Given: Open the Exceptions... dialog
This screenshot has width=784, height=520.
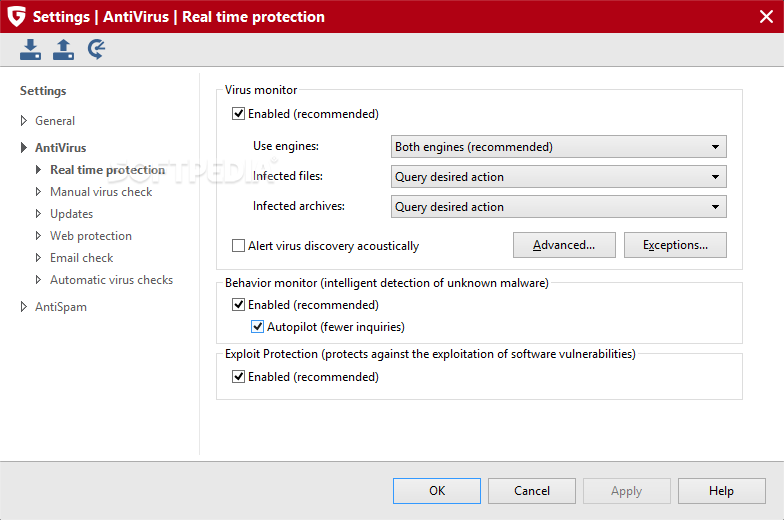Looking at the screenshot, I should [x=675, y=245].
